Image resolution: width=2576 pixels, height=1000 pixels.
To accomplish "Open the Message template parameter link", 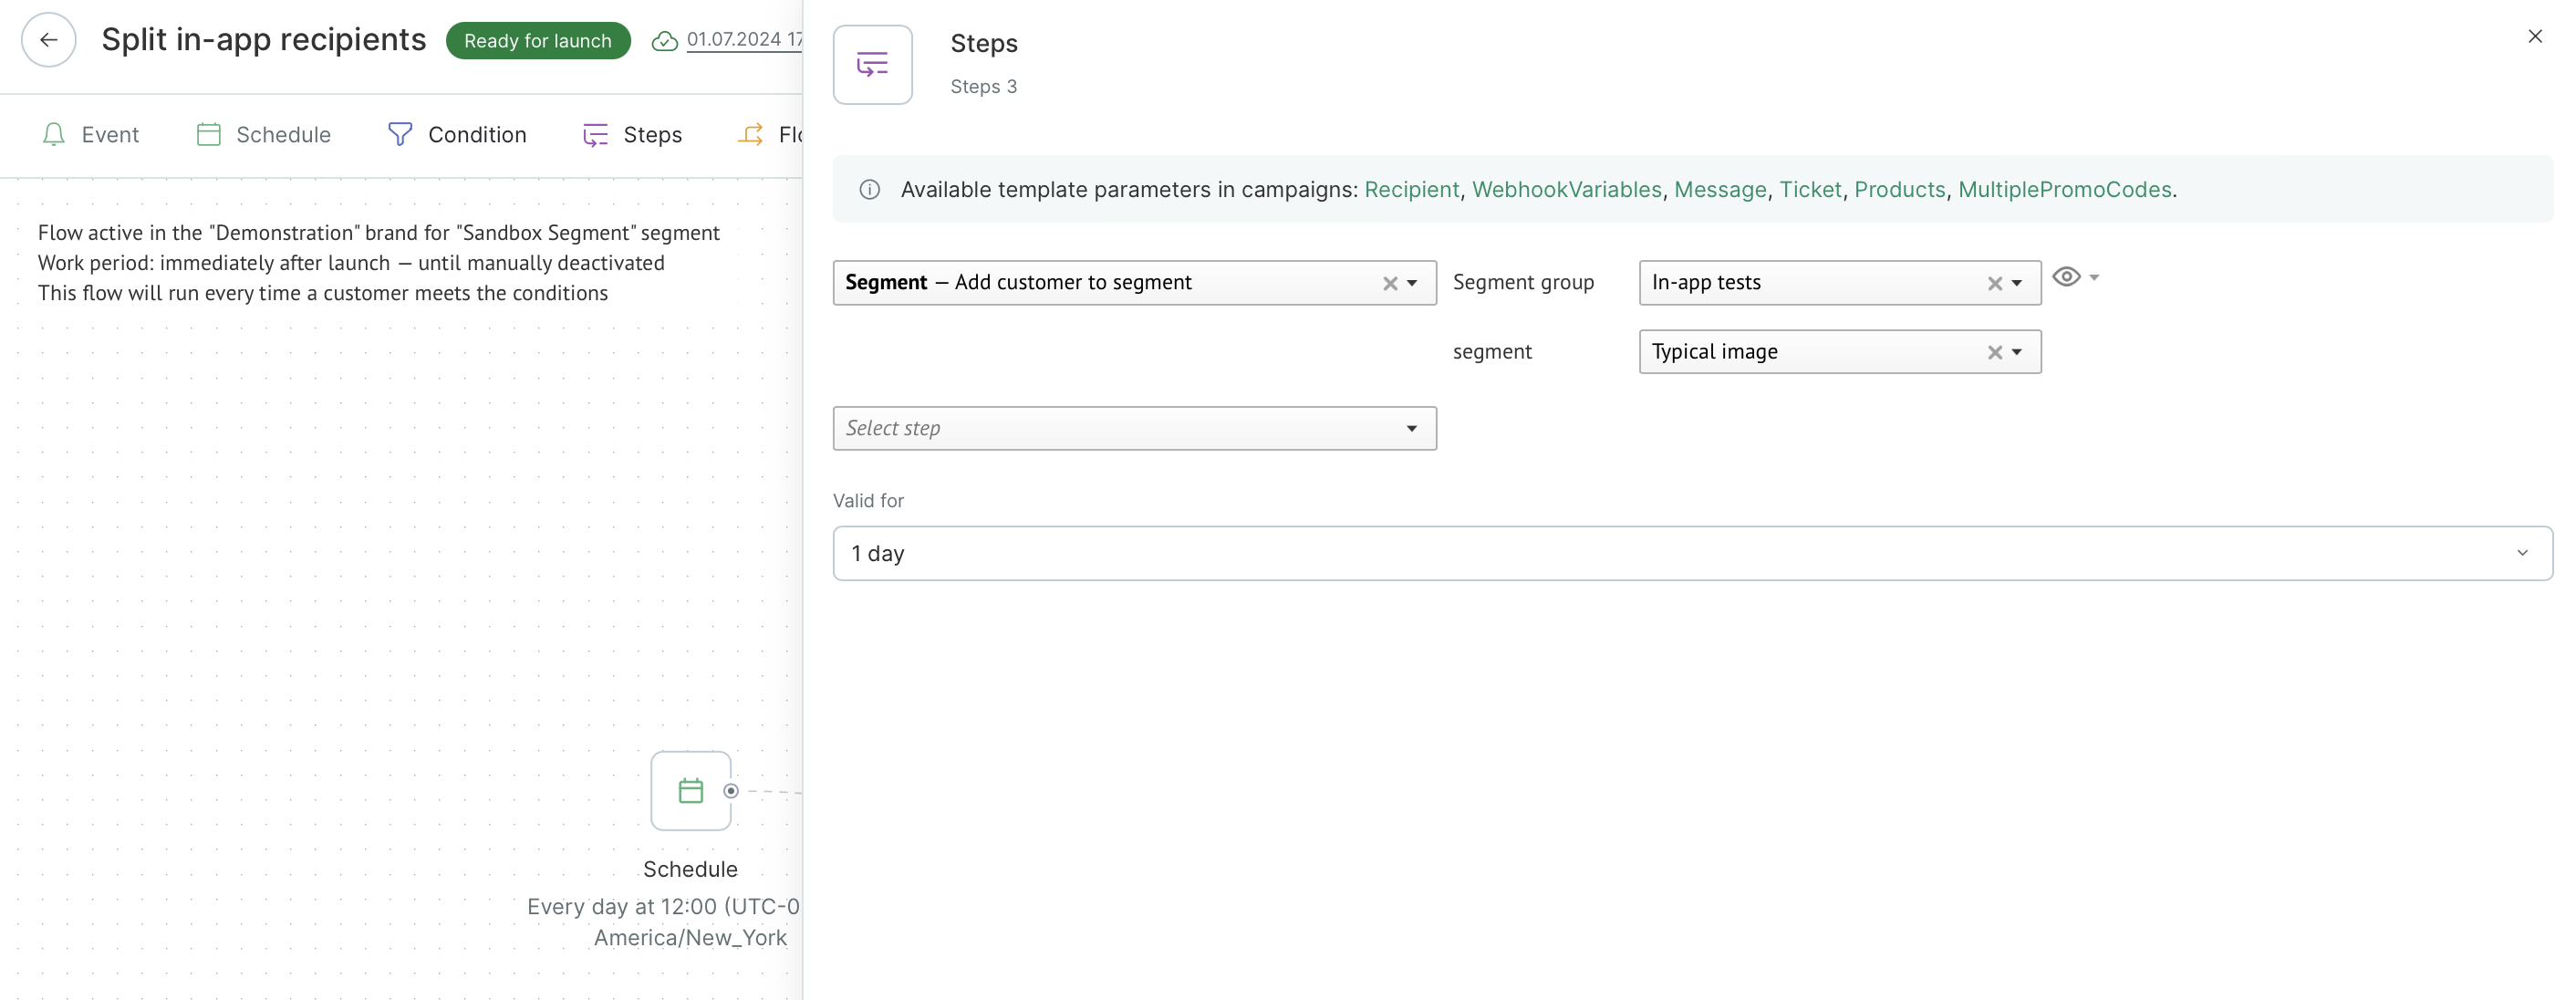I will point(1720,190).
